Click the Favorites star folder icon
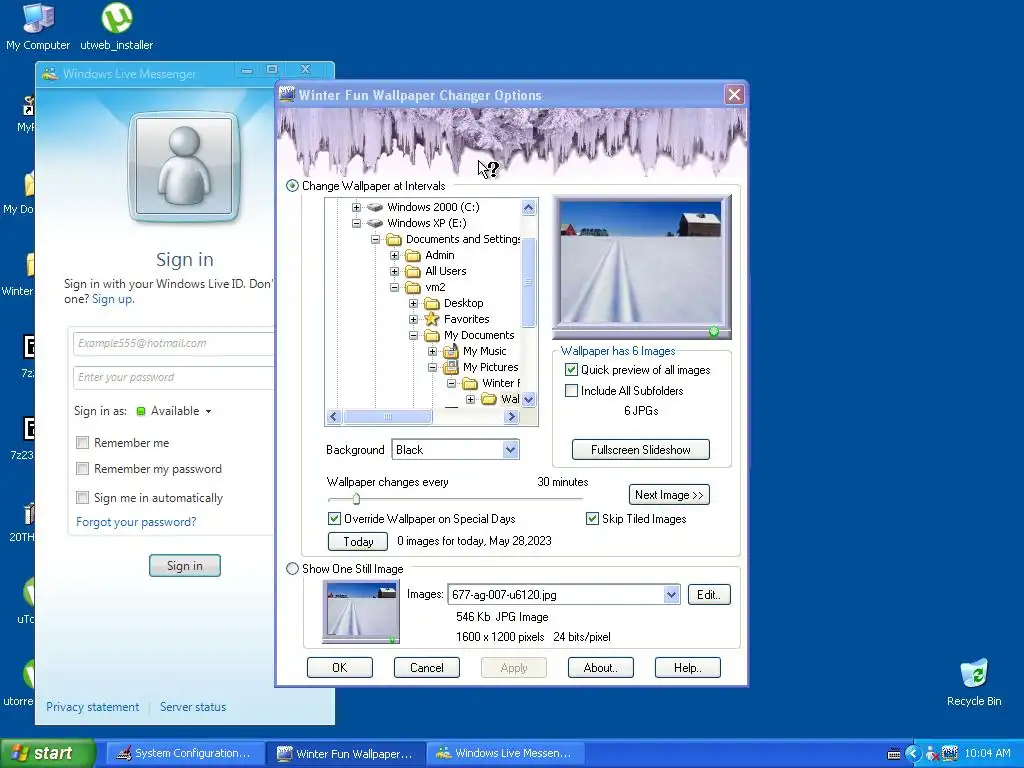1024x768 pixels. click(x=432, y=319)
